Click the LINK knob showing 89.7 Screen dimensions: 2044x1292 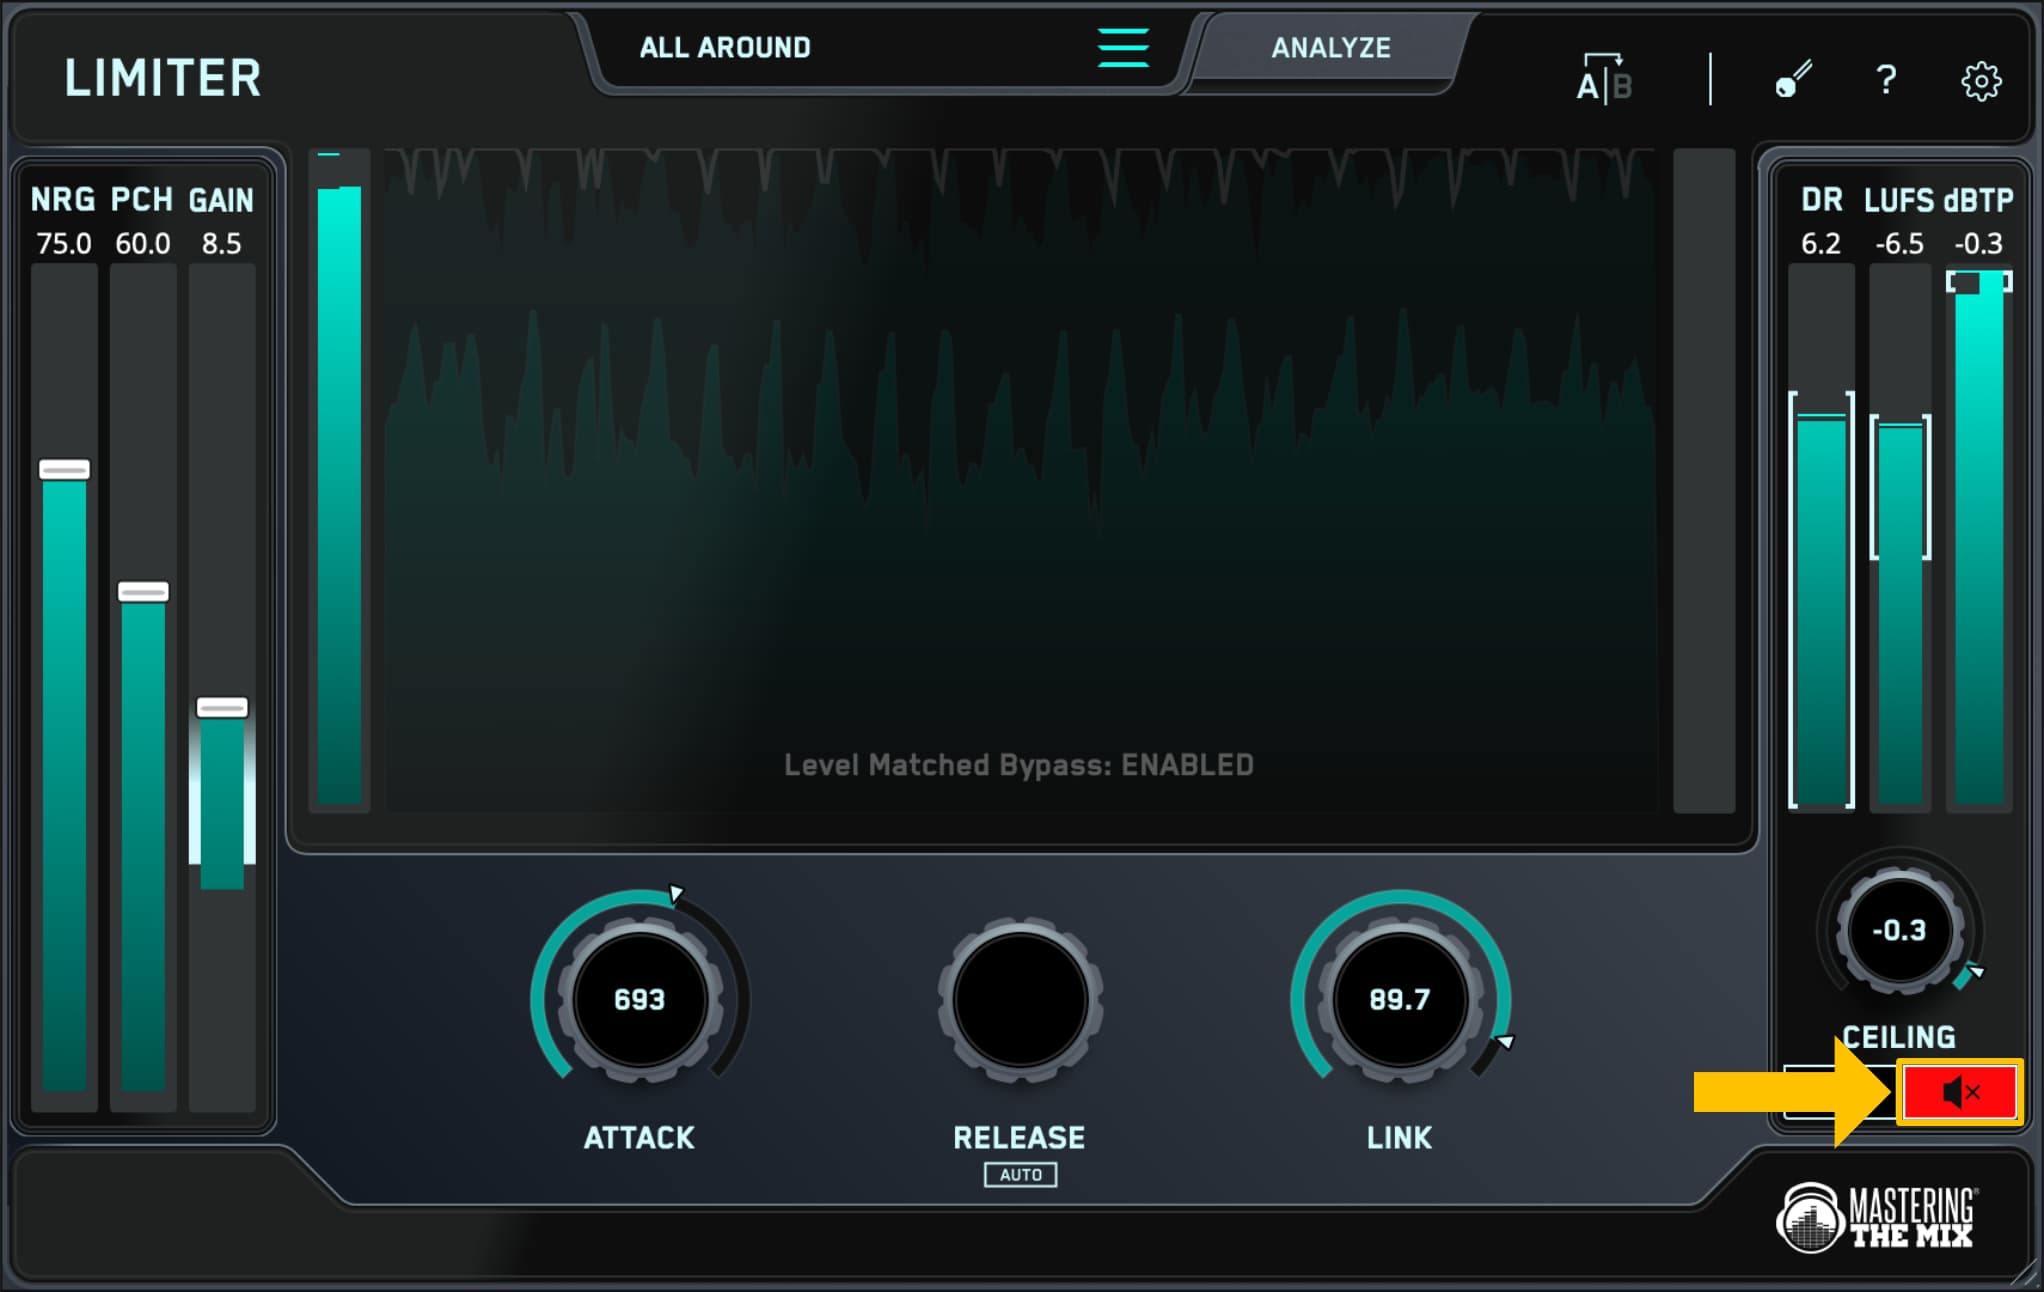[1400, 999]
